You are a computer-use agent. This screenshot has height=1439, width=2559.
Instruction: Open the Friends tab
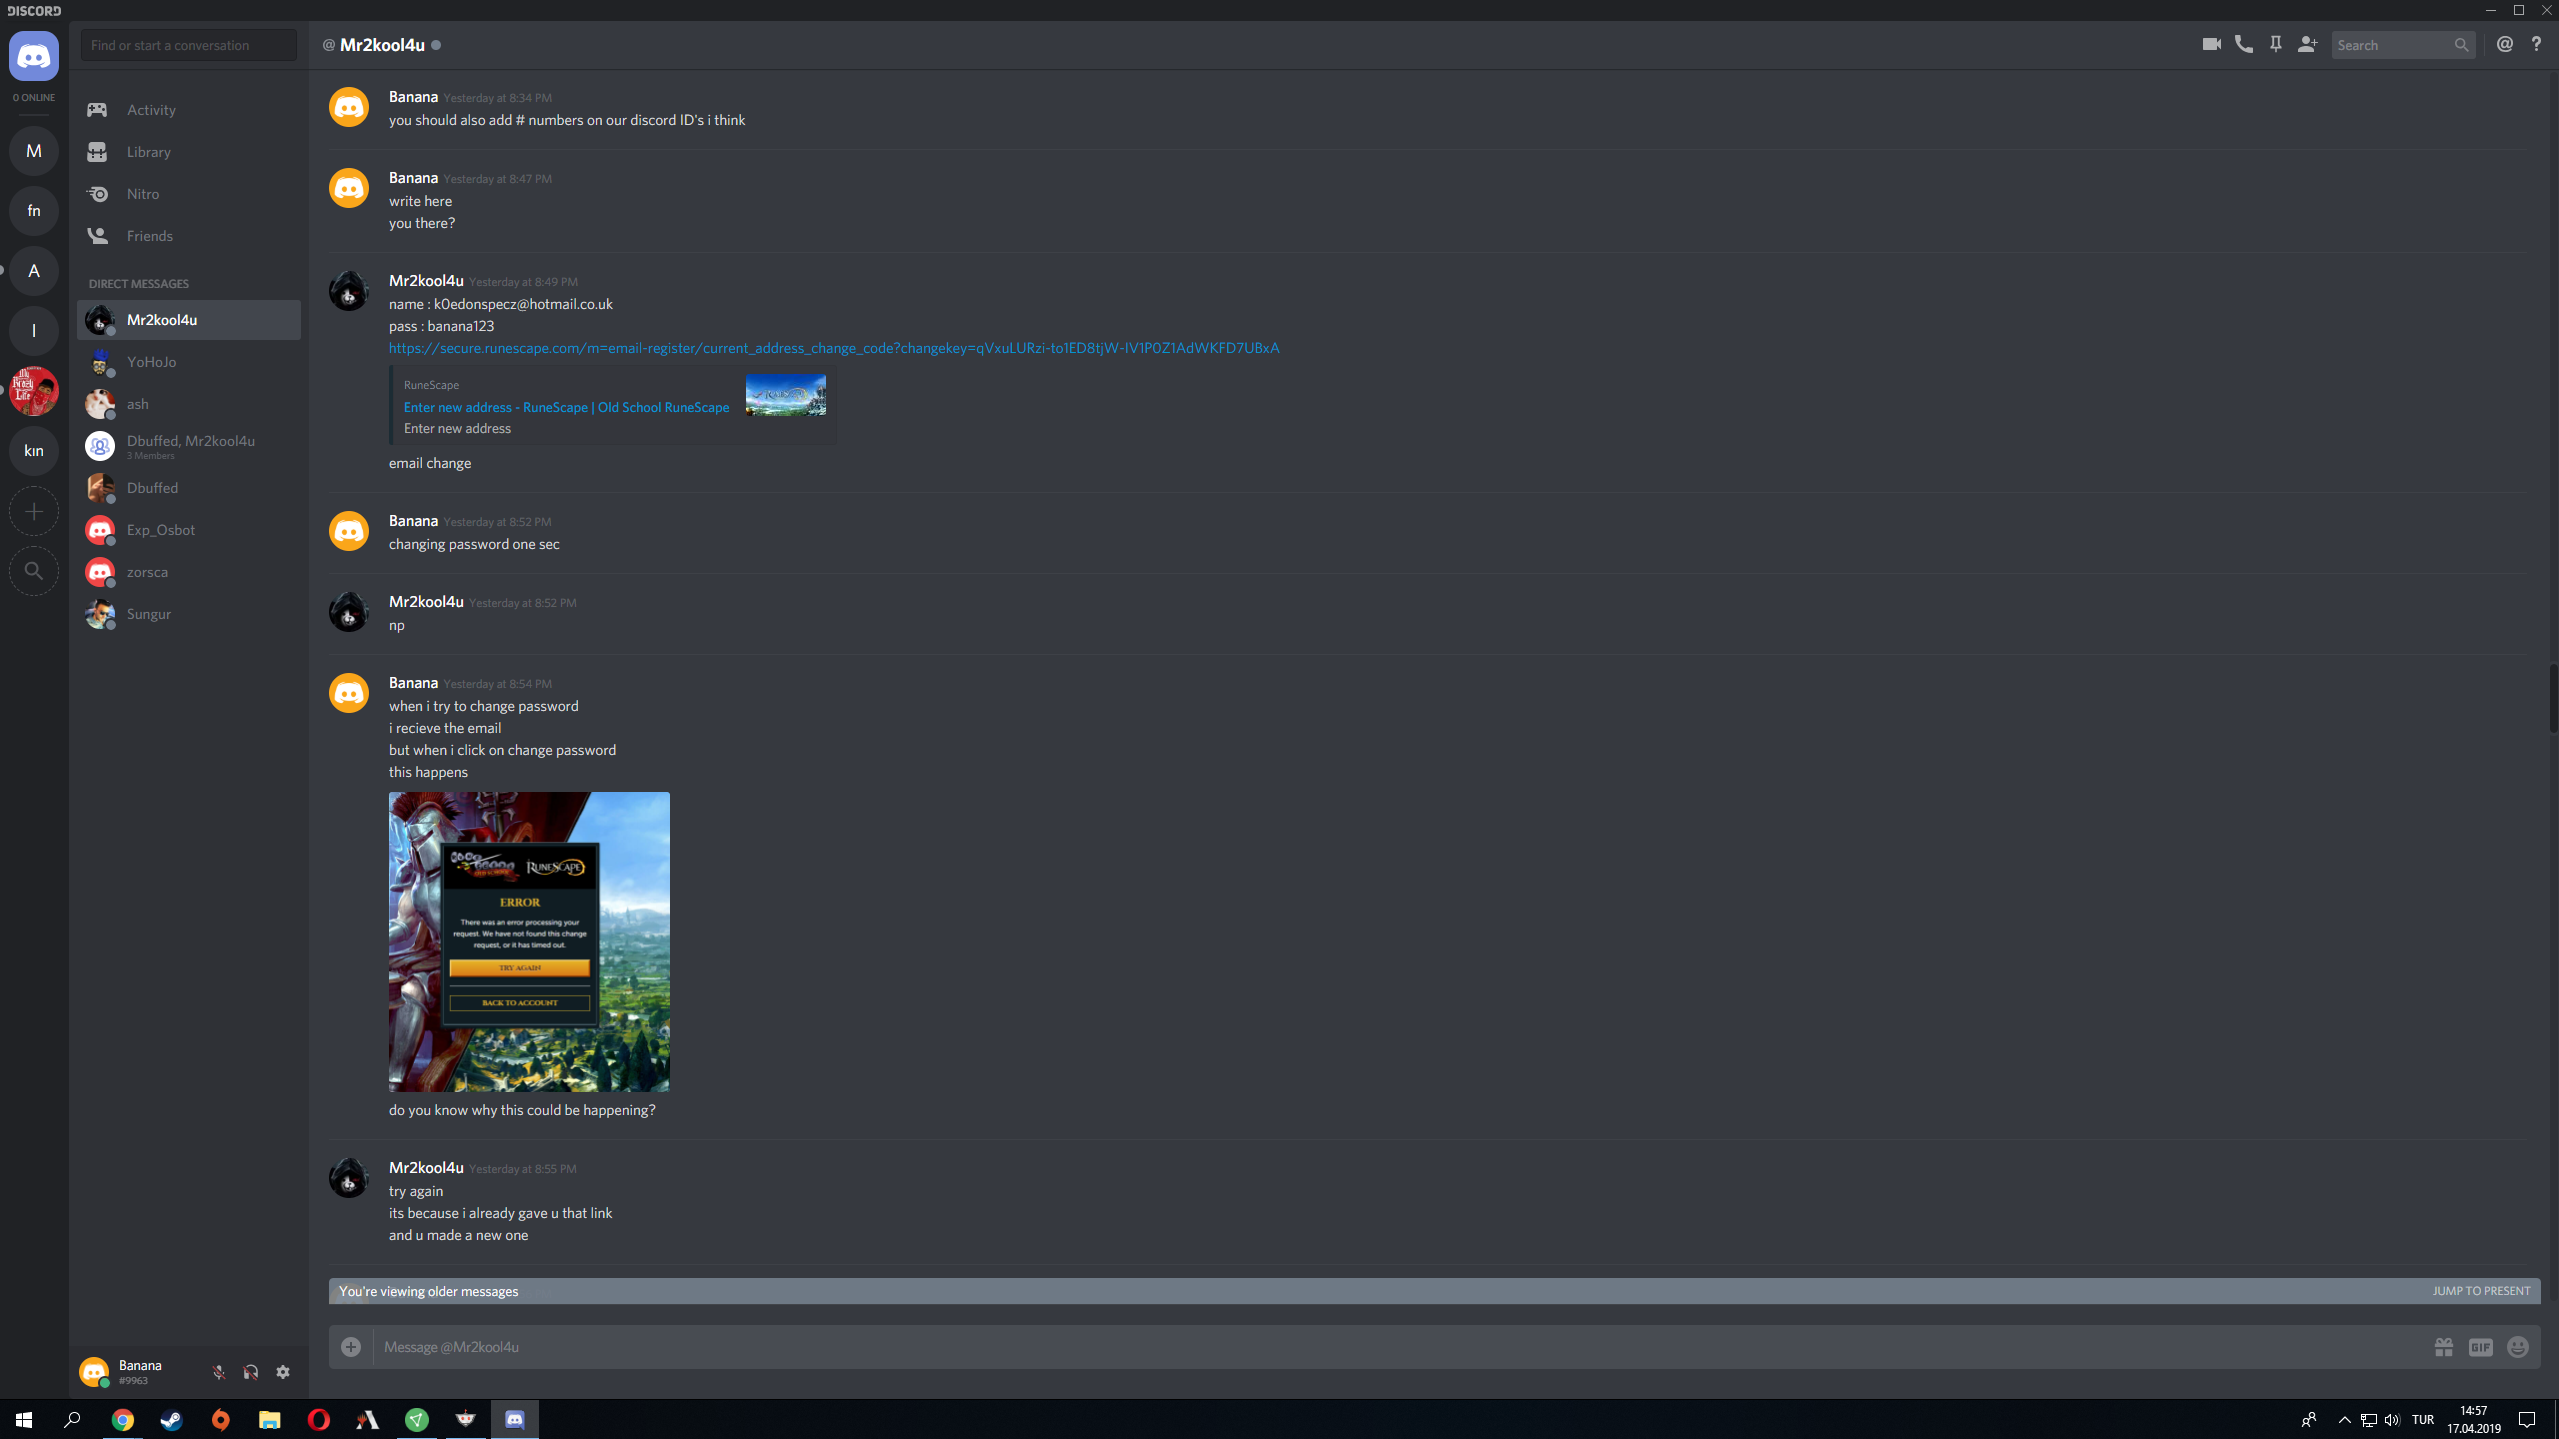point(149,236)
